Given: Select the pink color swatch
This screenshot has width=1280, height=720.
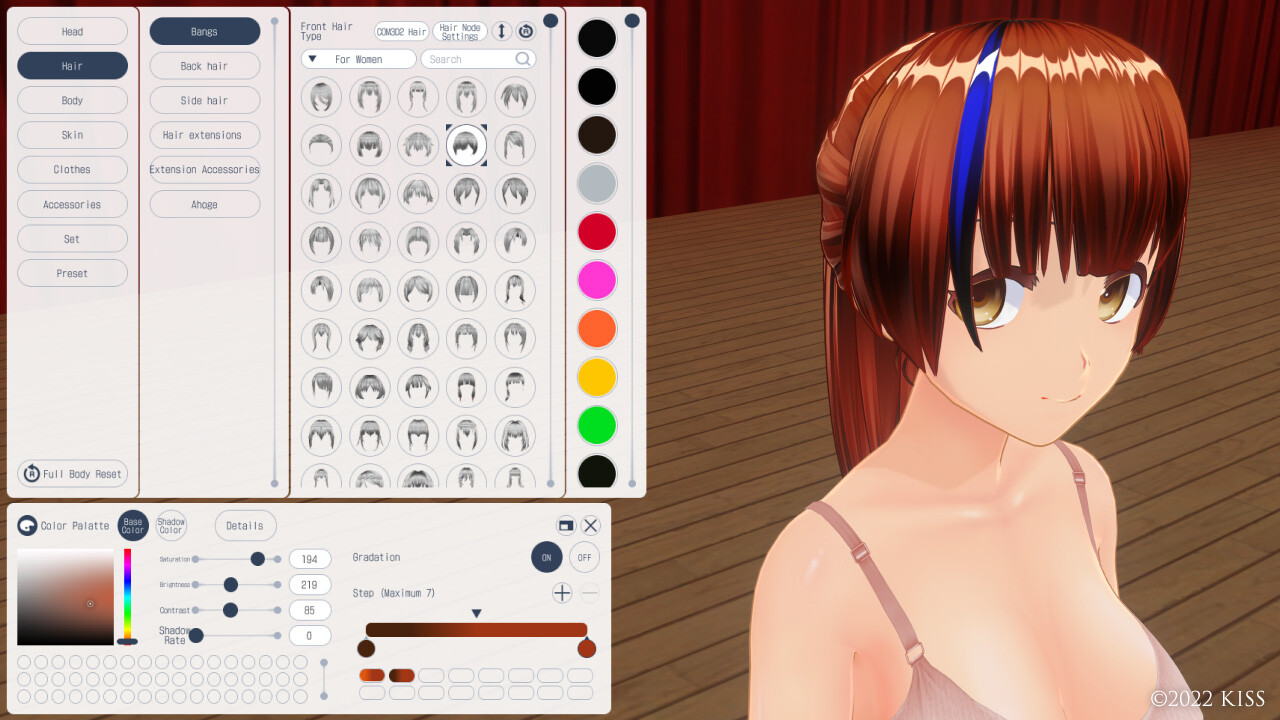Looking at the screenshot, I should (x=596, y=280).
